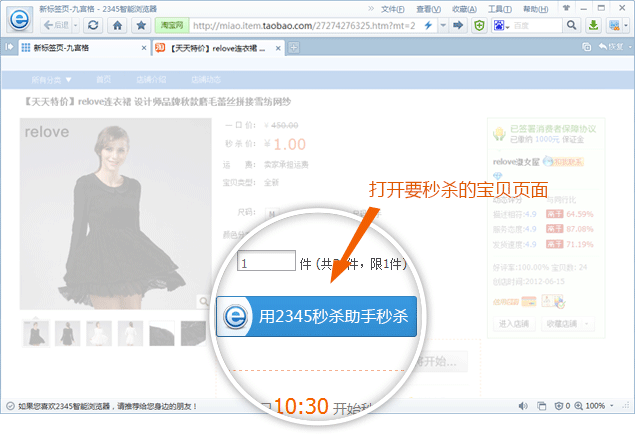This screenshot has width=635, height=434.
Task: Click the go arrow next to address bar
Action: tap(458, 26)
